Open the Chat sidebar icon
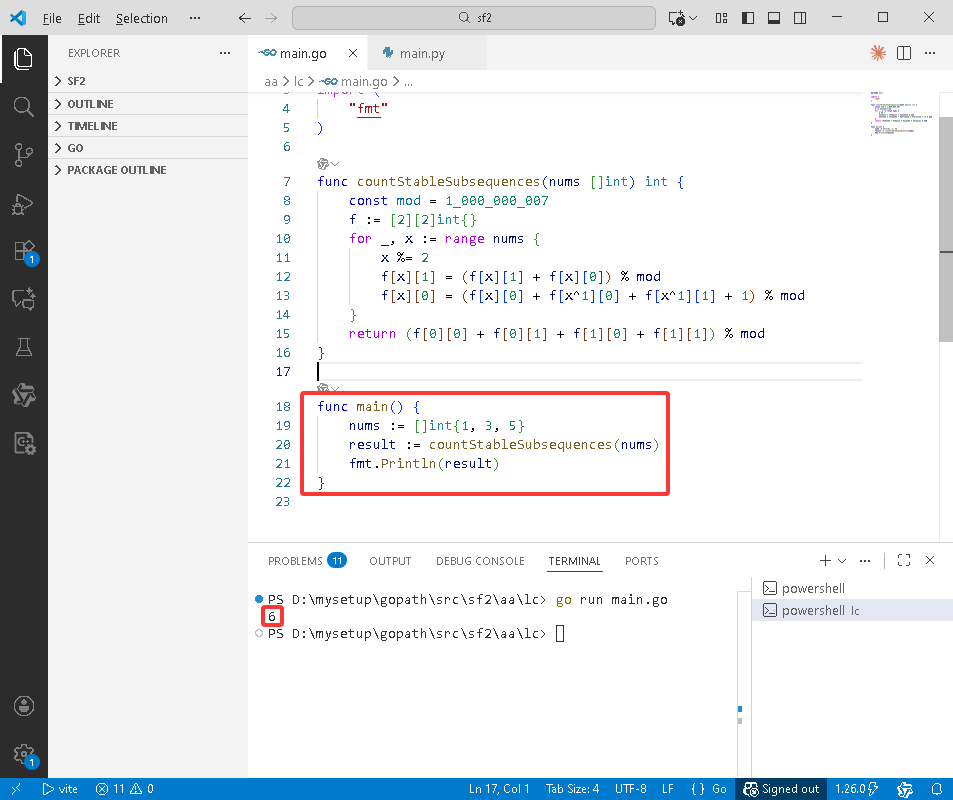This screenshot has width=953, height=800. tap(23, 299)
